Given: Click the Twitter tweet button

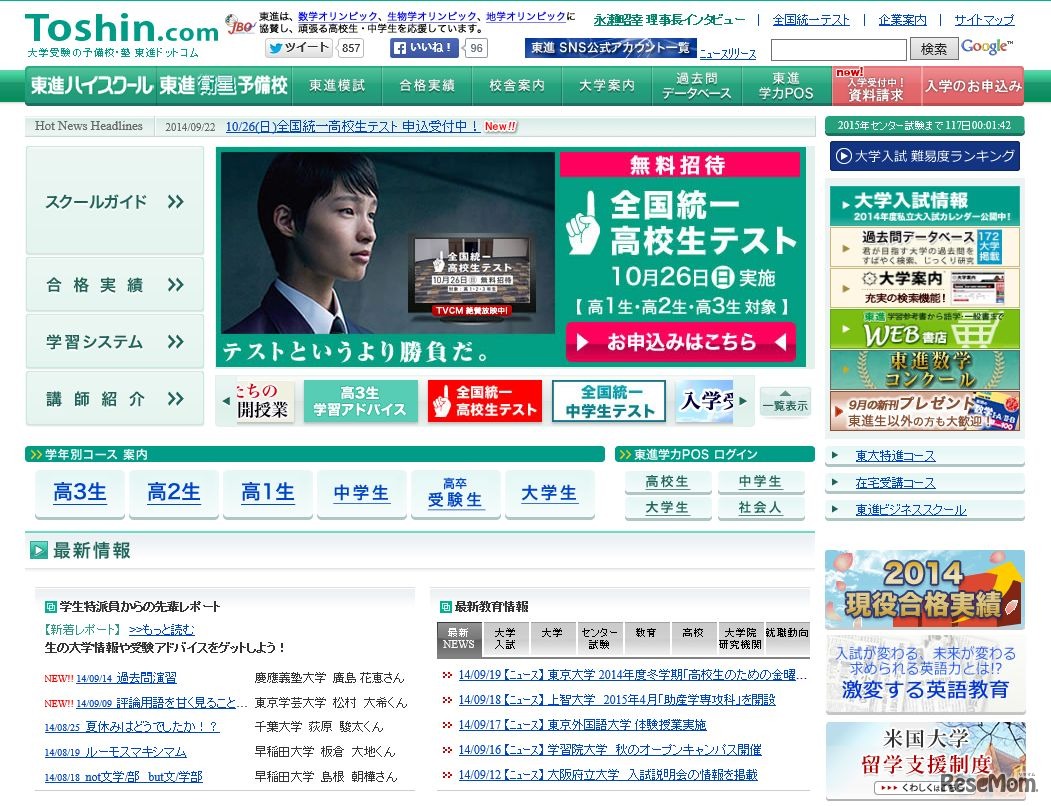Looking at the screenshot, I should (299, 48).
